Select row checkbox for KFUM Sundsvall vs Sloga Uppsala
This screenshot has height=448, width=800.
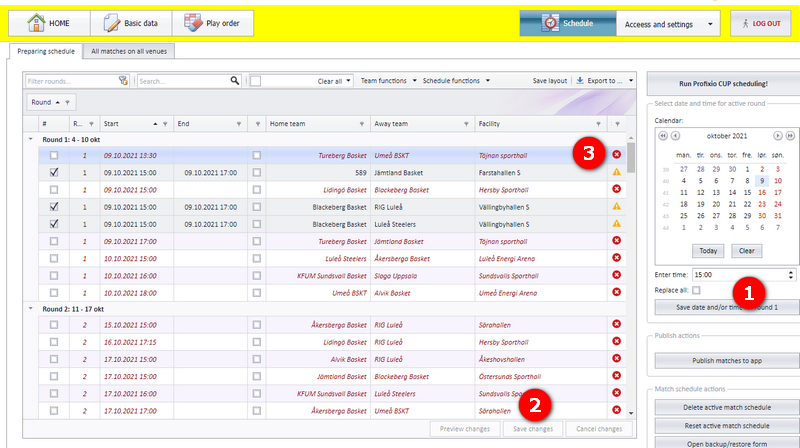[x=54, y=275]
